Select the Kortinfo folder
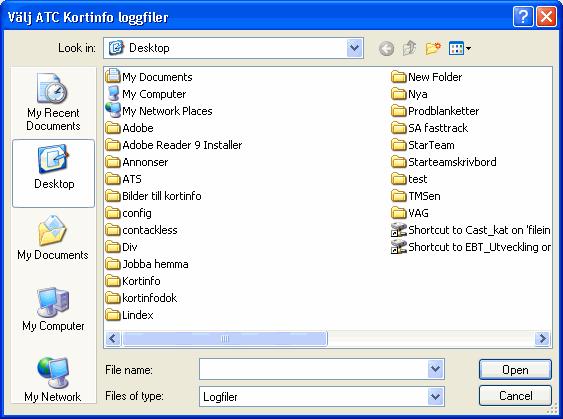This screenshot has height=419, width=563. click(x=133, y=281)
